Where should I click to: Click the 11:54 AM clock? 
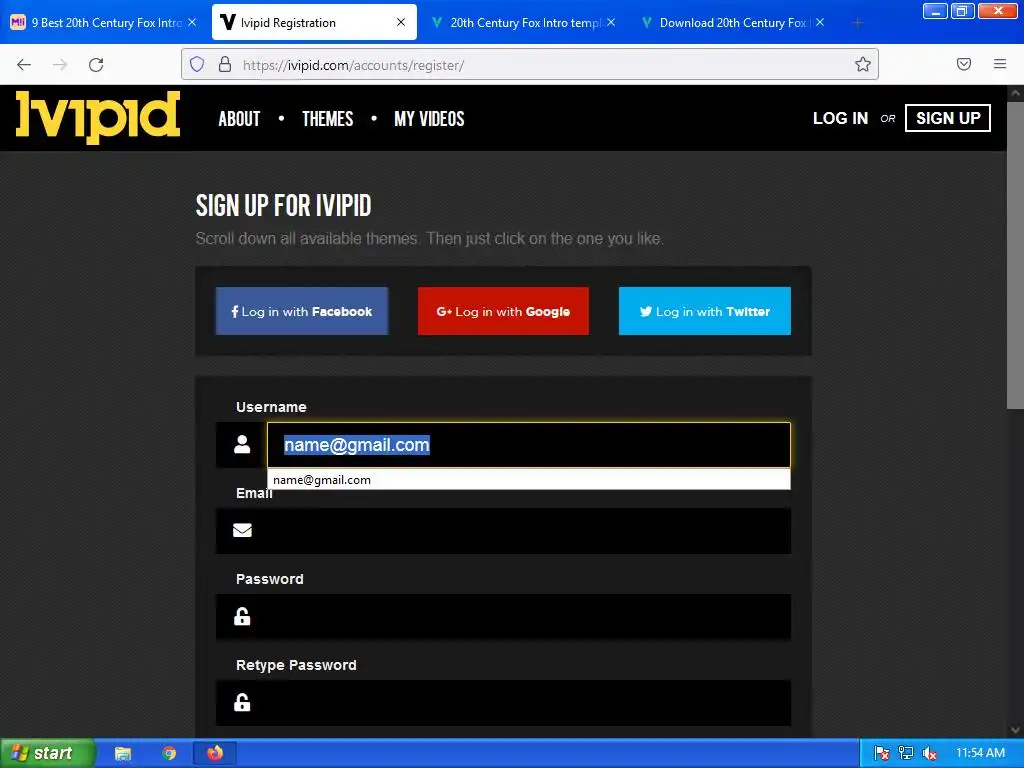[x=980, y=753]
